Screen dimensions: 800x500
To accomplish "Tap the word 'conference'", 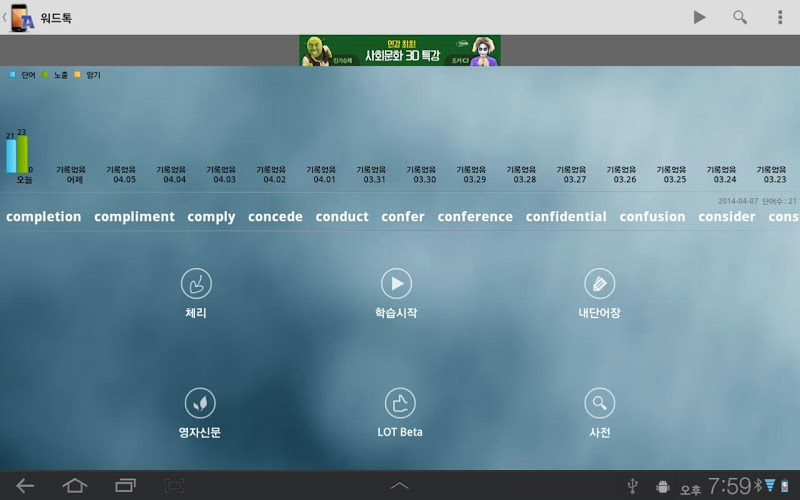I will click(x=475, y=217).
